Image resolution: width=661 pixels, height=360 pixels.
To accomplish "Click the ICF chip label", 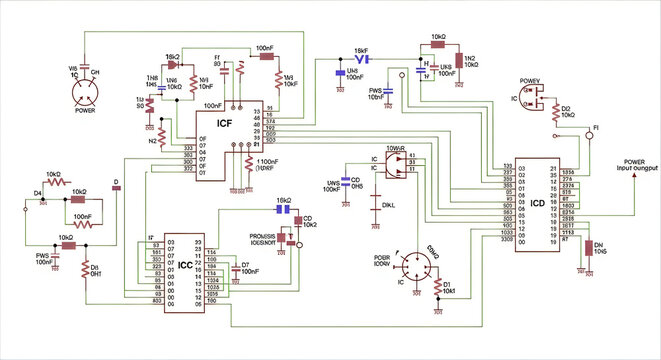I will (224, 124).
